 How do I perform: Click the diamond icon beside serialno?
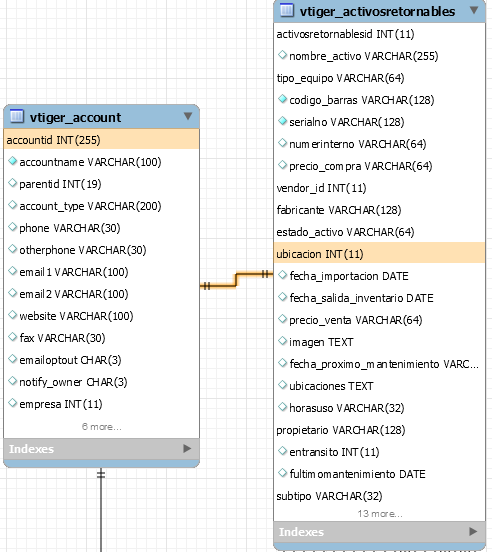click(282, 121)
